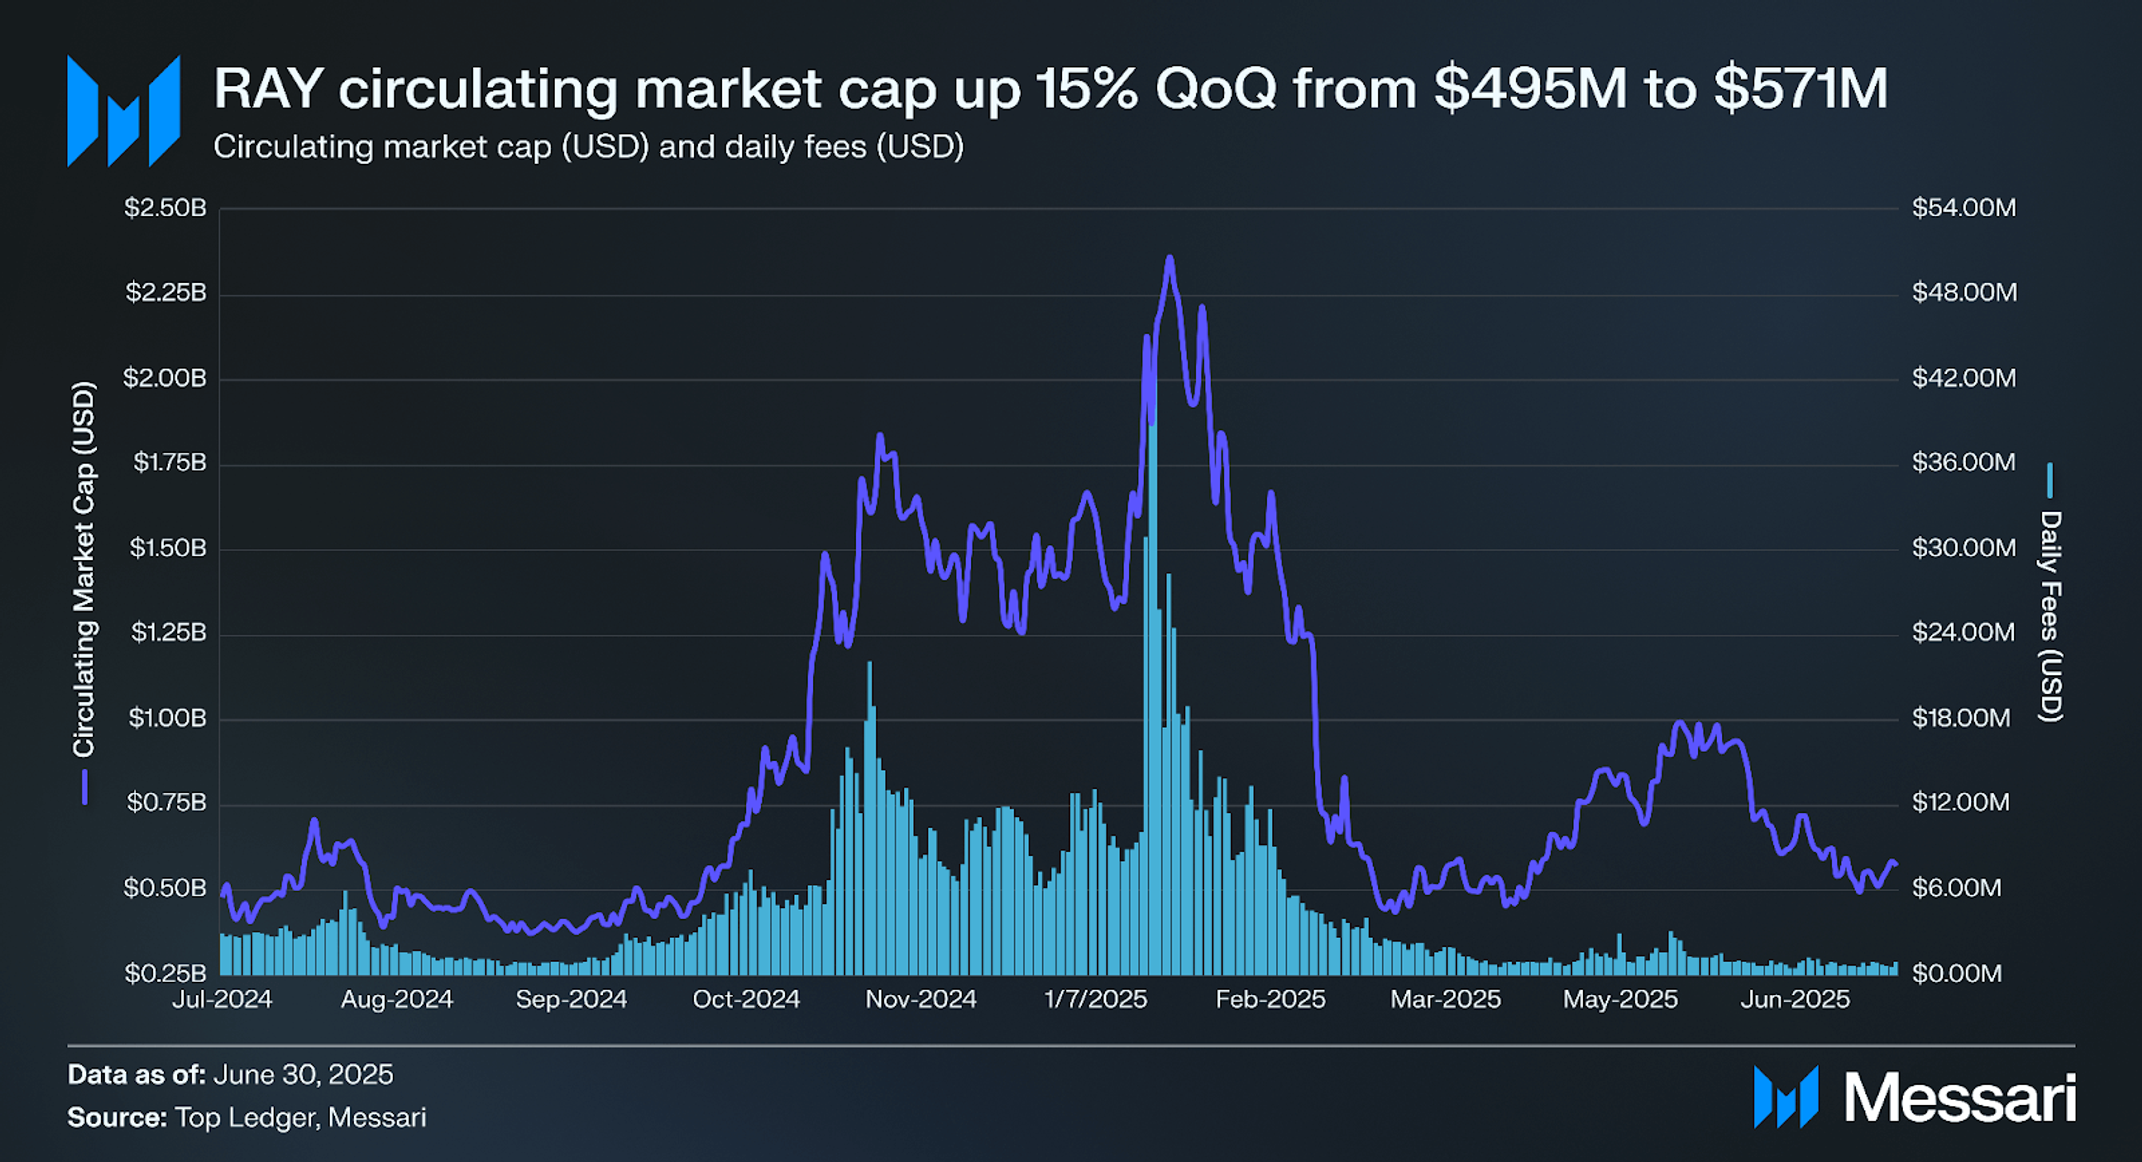
Task: Click the chart title about RAY market cap
Action: click(1050, 88)
